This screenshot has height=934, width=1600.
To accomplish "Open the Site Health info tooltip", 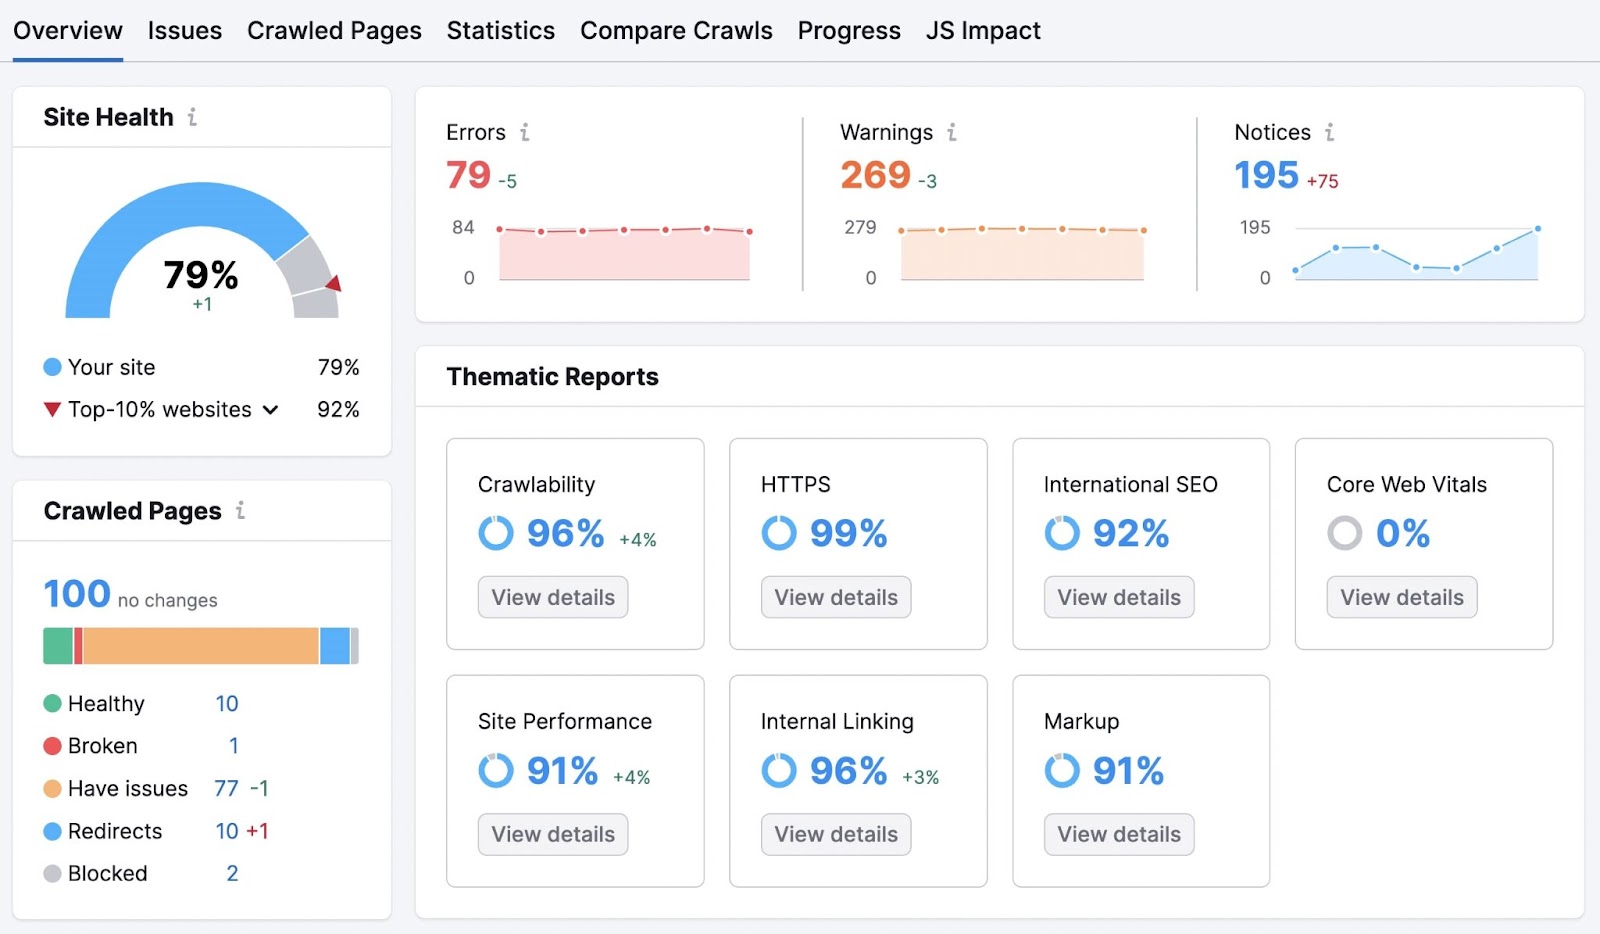I will [191, 117].
